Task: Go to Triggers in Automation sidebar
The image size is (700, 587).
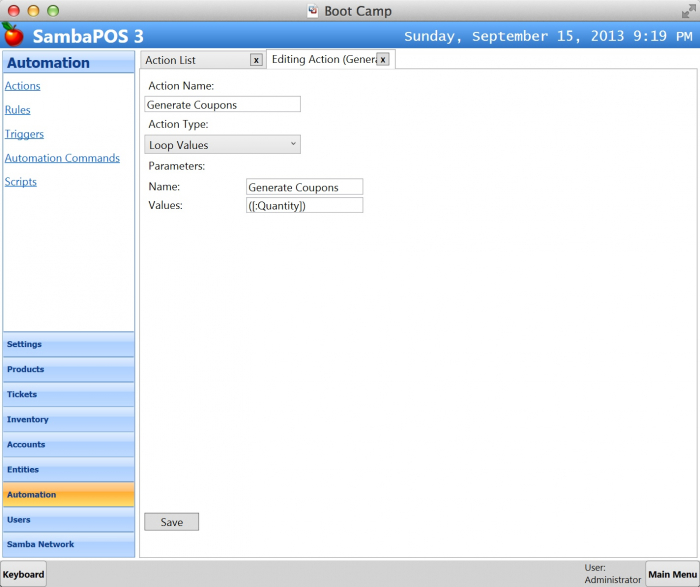Action: 24,134
